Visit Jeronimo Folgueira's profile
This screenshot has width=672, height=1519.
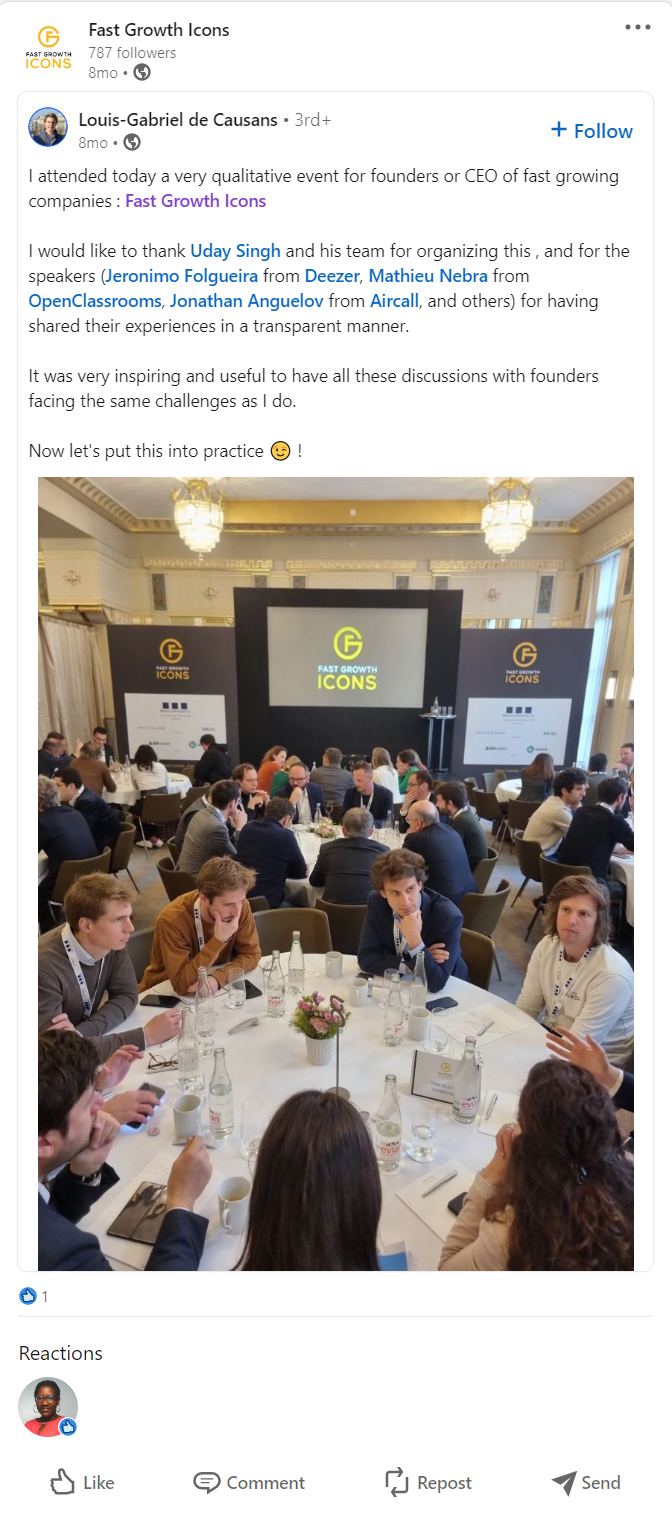tap(182, 276)
